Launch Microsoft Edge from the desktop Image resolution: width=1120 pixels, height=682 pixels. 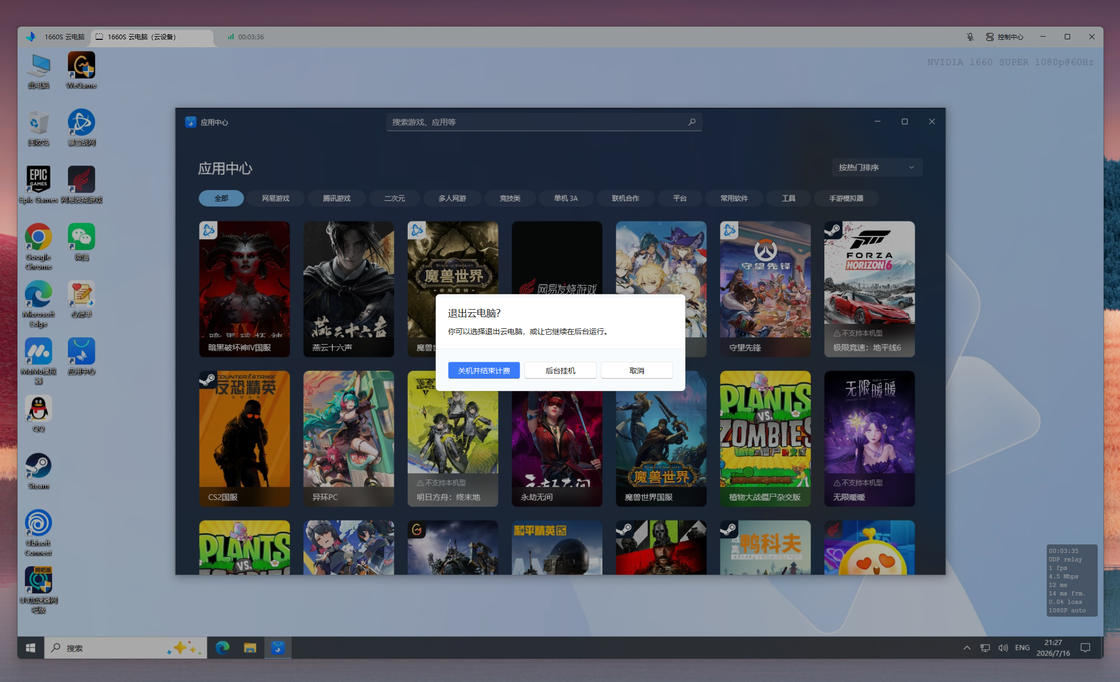[39, 304]
